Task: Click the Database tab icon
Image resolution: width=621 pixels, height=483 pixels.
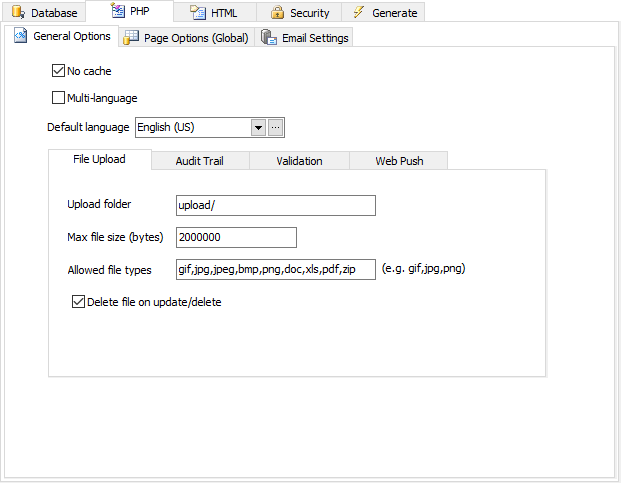Action: click(x=18, y=13)
